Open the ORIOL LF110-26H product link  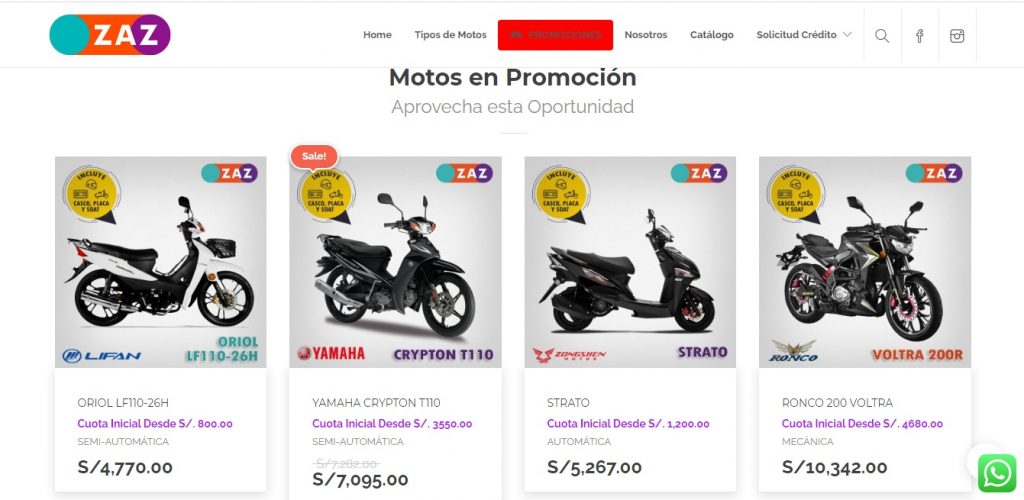(123, 403)
